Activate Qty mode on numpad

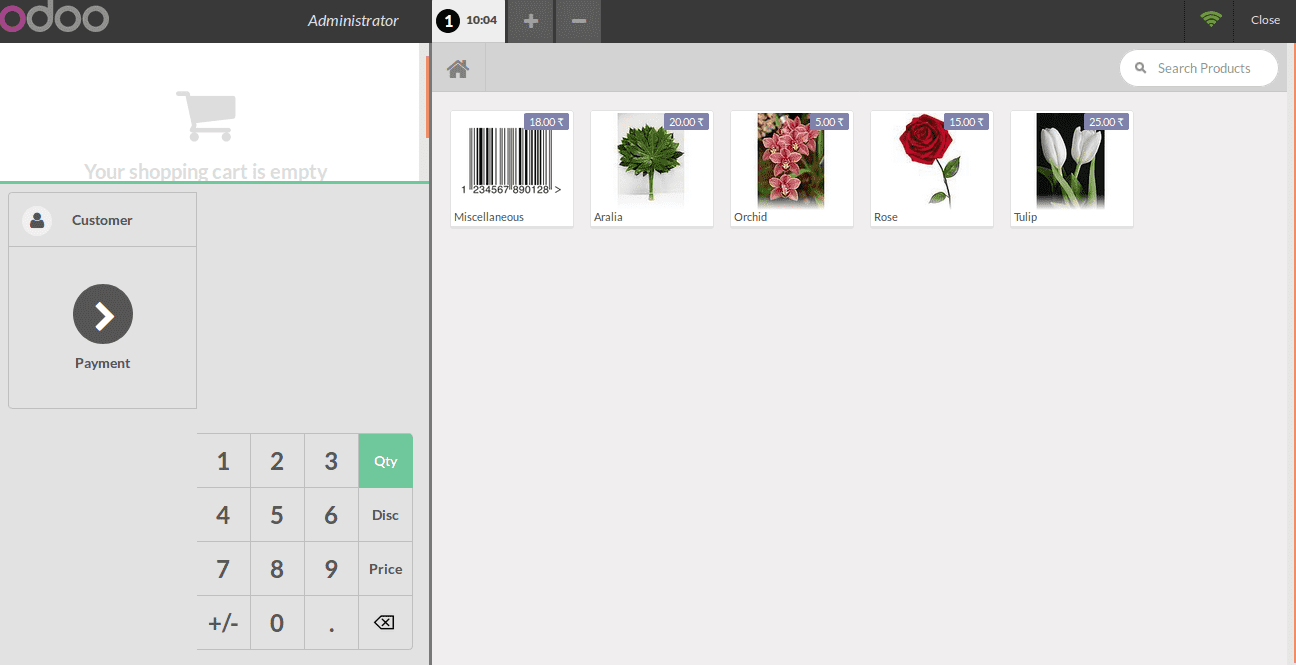click(385, 461)
